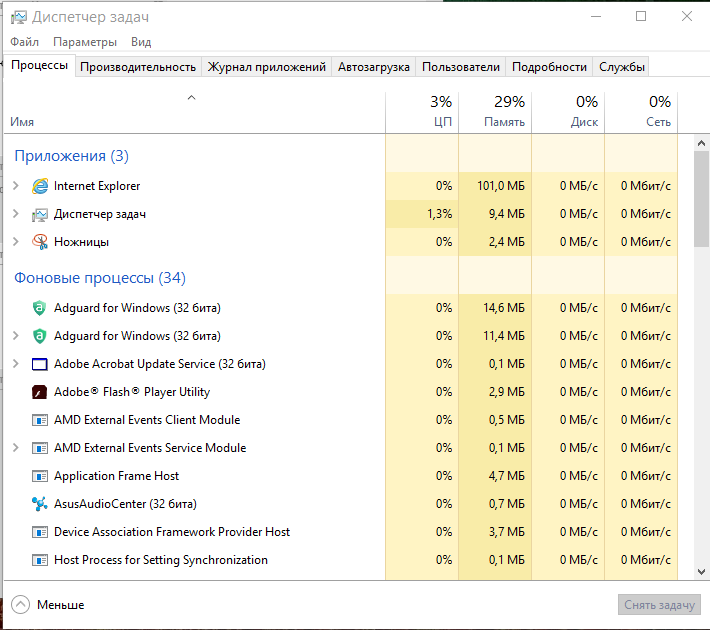
Task: Open the Параметры menu
Action: (x=85, y=42)
